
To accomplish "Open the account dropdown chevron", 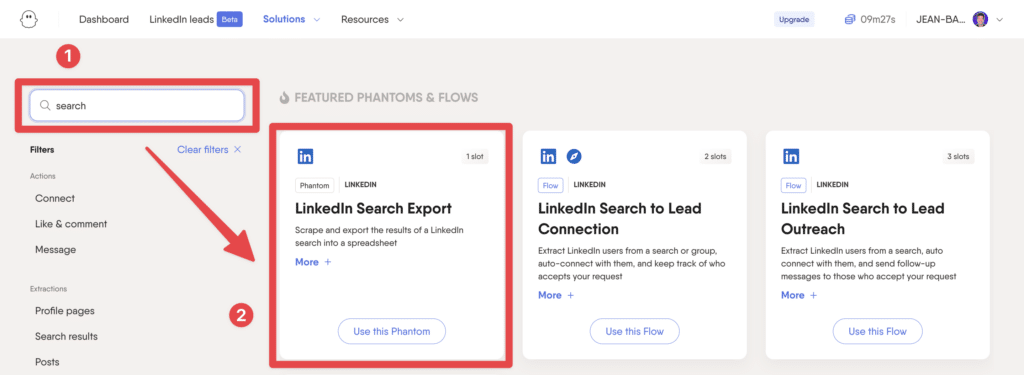I will [999, 20].
